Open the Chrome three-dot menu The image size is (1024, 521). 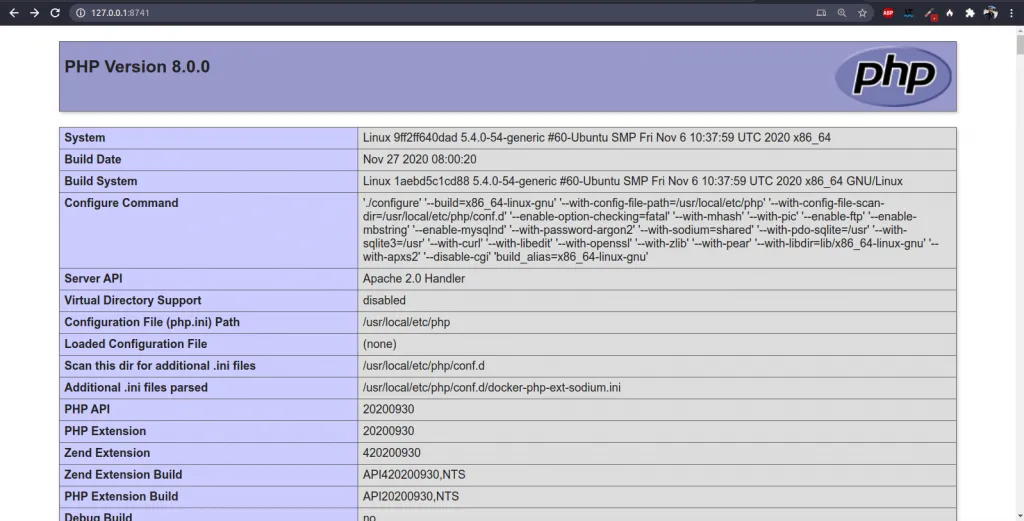[1011, 13]
